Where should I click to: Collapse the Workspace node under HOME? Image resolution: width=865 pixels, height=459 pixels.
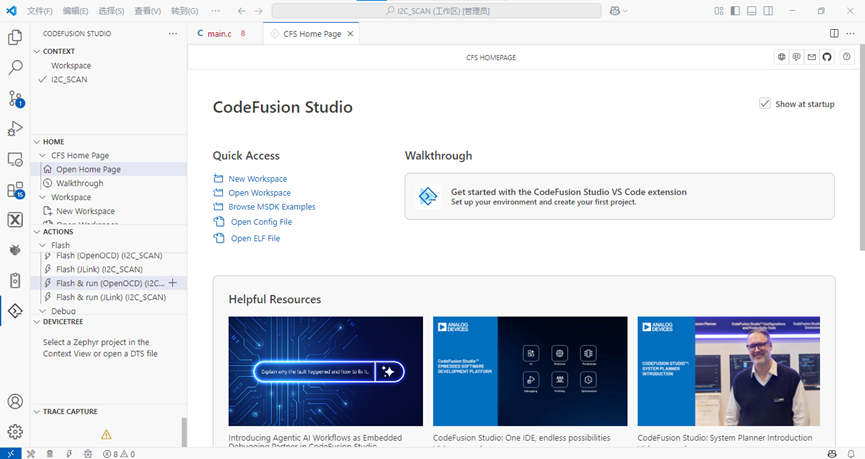click(42, 197)
